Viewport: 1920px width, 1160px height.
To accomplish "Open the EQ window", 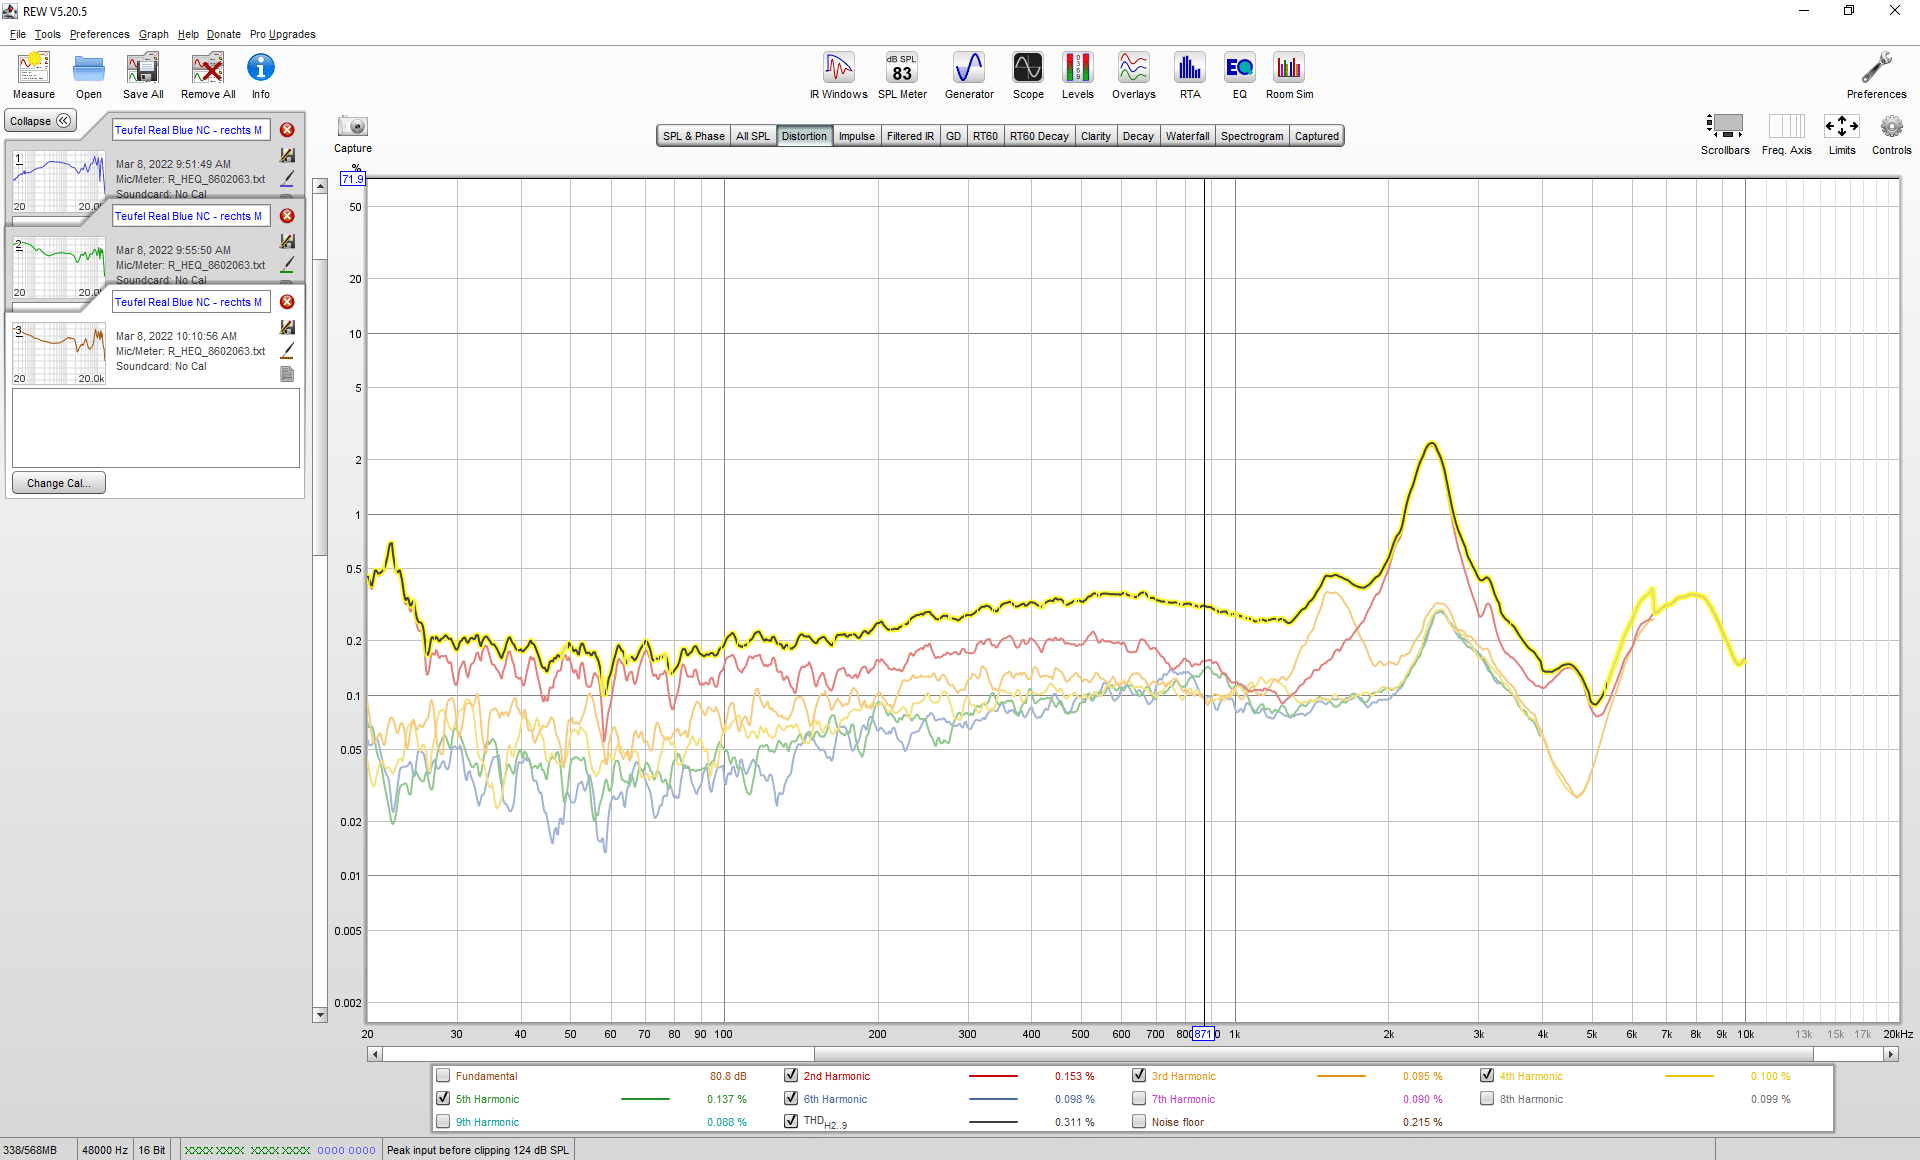I will pos(1239,76).
